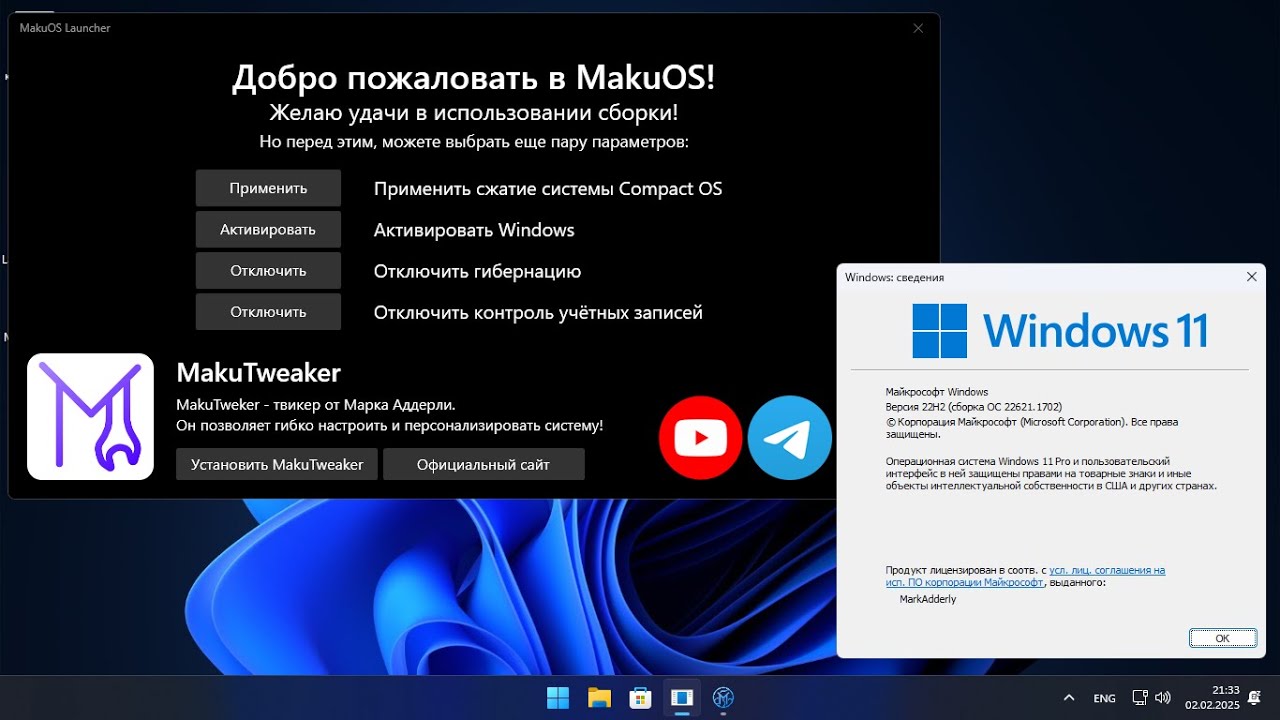Click the MakuTweaker heading text
The image size is (1280, 720).
tap(258, 373)
